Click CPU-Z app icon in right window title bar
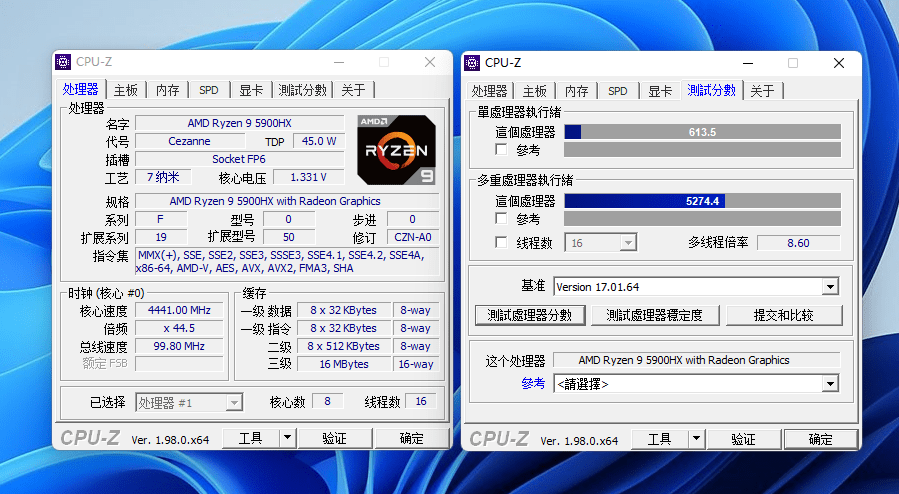The width and height of the screenshot is (899, 494). [472, 63]
